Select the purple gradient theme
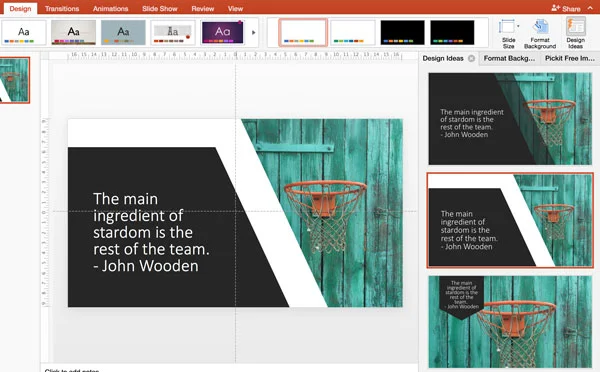Screen dimensions: 600x372 pos(222,33)
